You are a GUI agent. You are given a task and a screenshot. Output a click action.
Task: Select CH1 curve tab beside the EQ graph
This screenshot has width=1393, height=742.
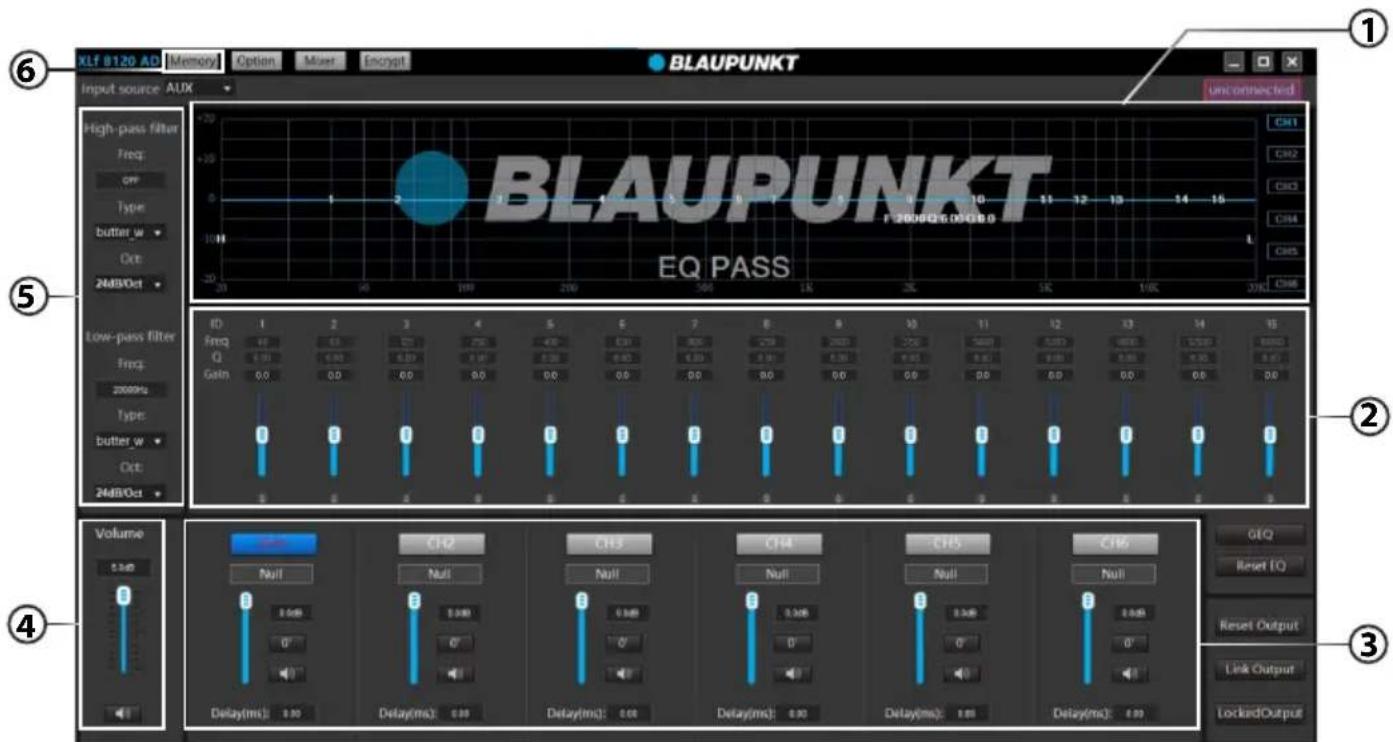point(1285,122)
